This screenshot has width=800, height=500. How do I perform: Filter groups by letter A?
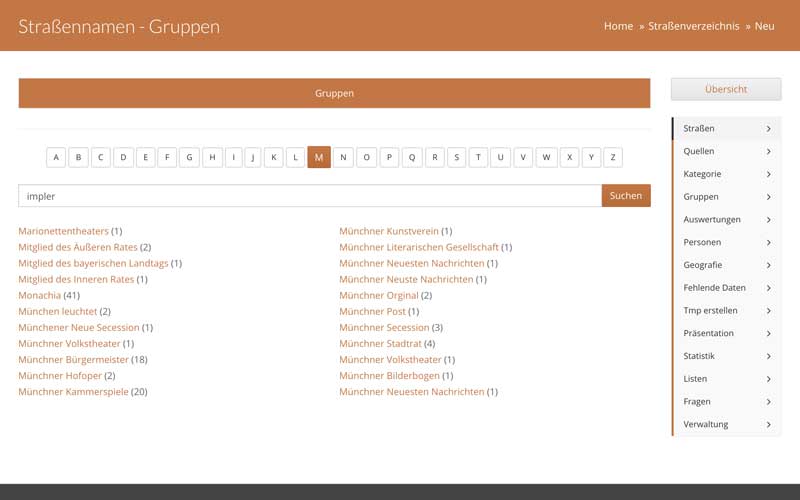(56, 157)
